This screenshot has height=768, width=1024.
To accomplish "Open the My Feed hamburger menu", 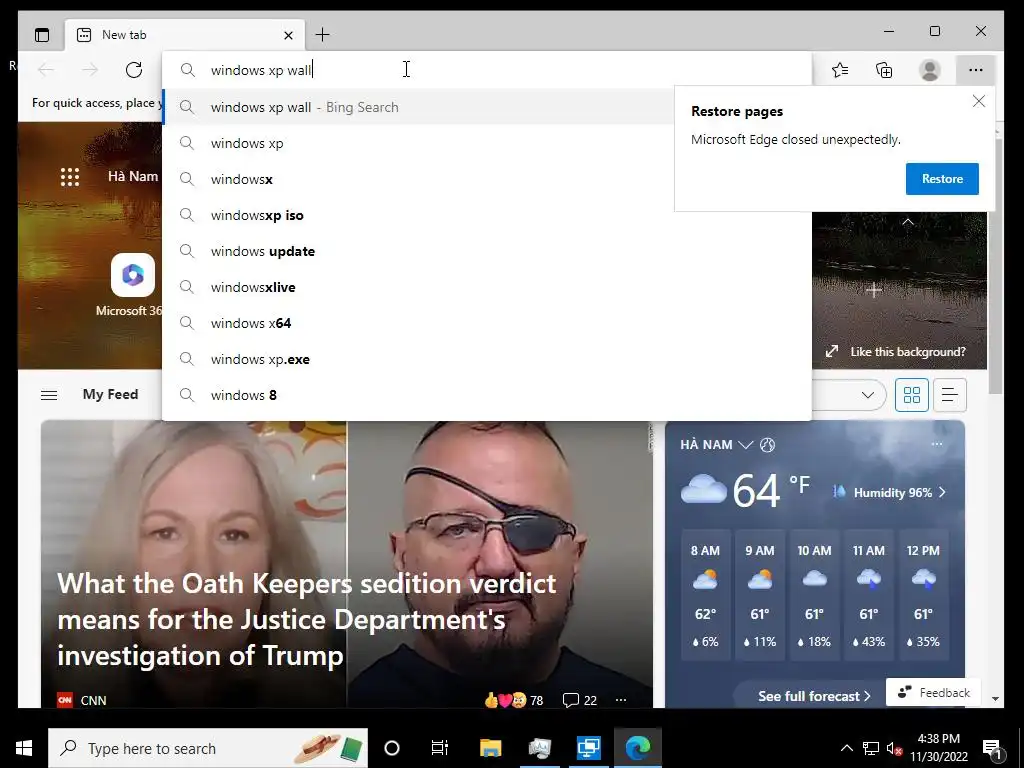I will pos(49,395).
